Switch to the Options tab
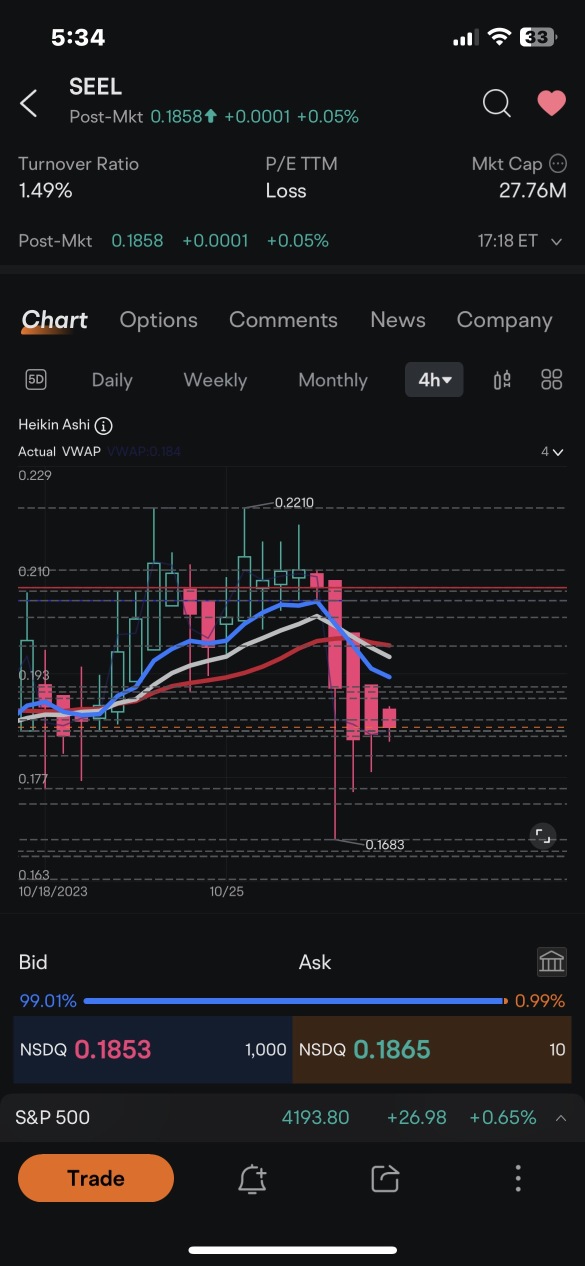This screenshot has width=585, height=1266. coord(158,320)
